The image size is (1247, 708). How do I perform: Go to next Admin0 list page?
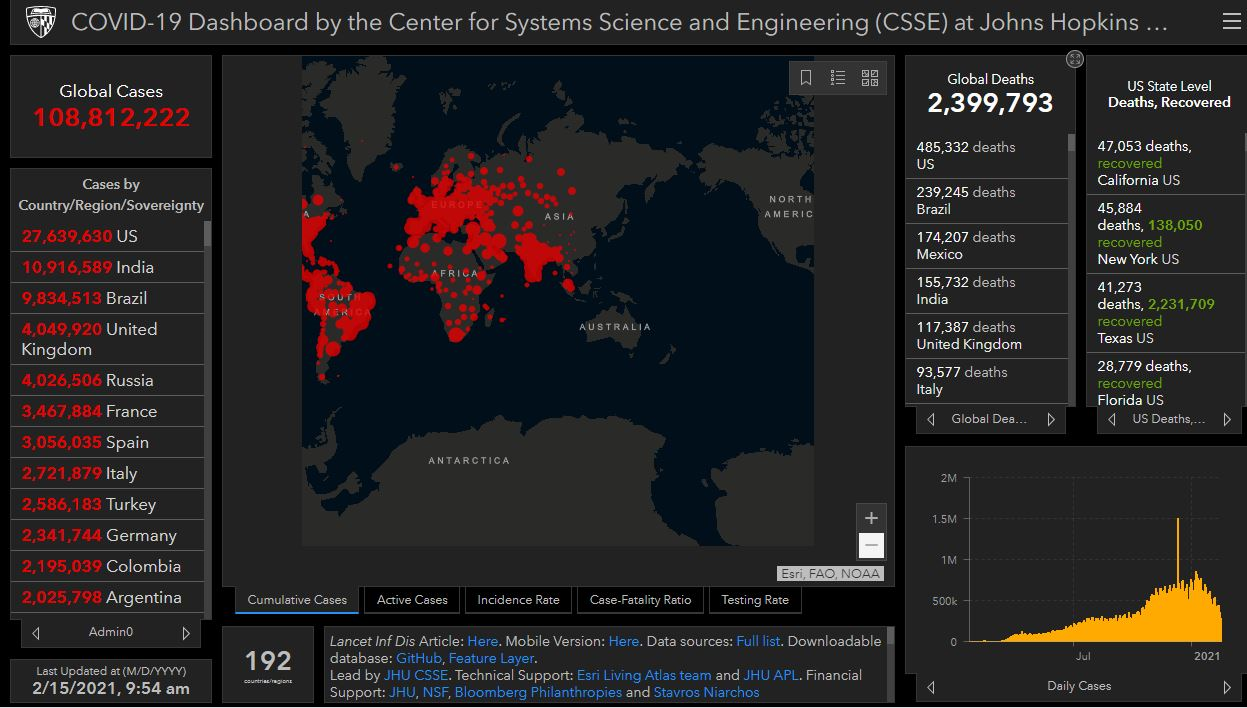(185, 633)
